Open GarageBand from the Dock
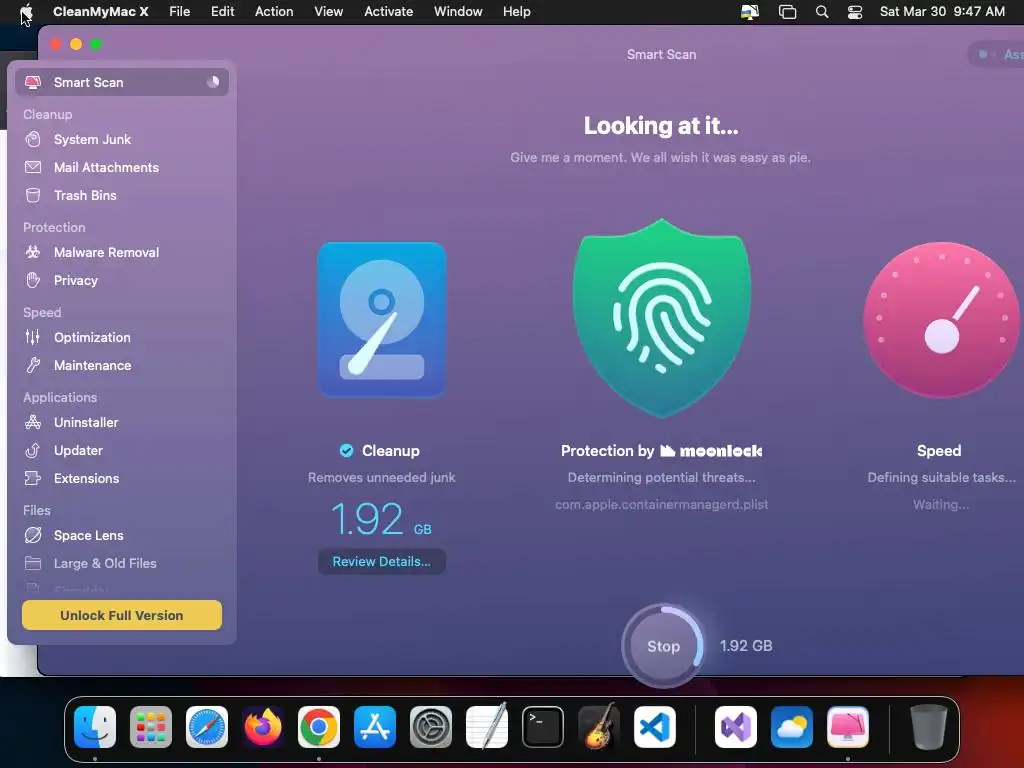This screenshot has width=1024, height=768. coord(599,727)
